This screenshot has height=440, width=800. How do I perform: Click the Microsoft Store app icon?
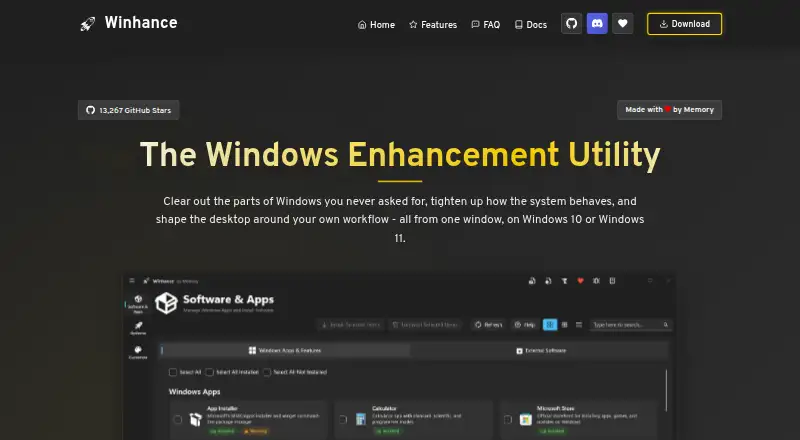pos(526,420)
